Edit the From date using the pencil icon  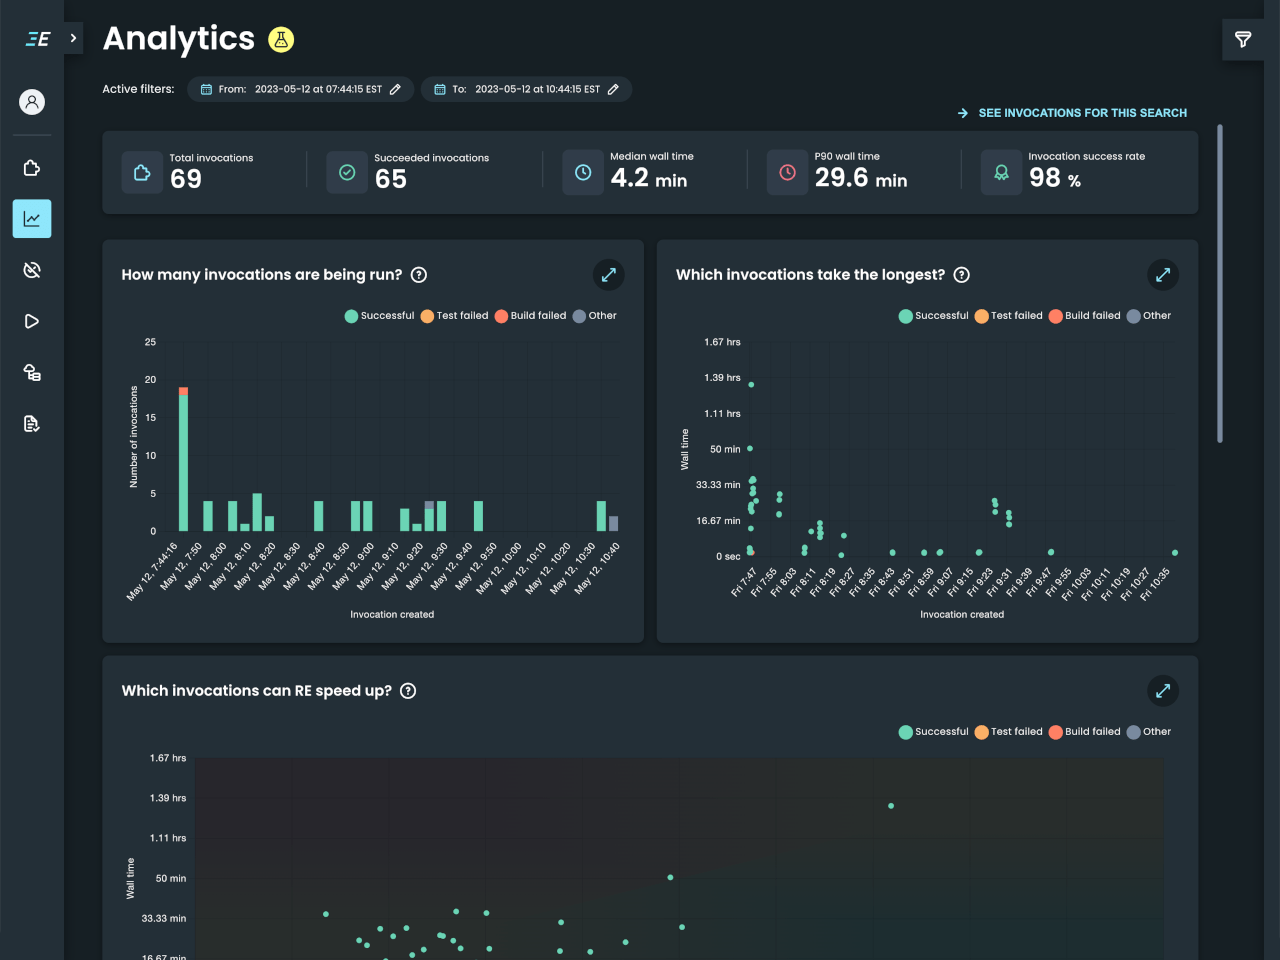tap(398, 88)
